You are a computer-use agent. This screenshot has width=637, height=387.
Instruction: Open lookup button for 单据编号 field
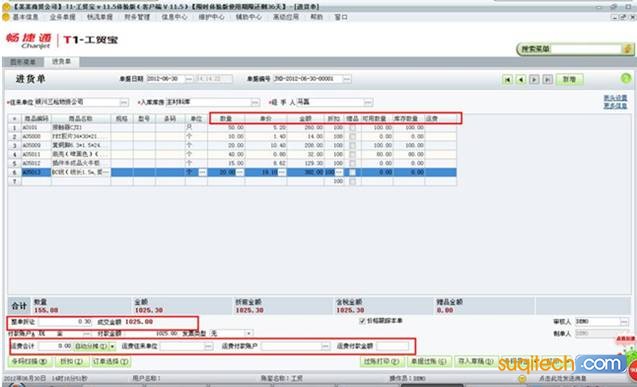[x=347, y=79]
